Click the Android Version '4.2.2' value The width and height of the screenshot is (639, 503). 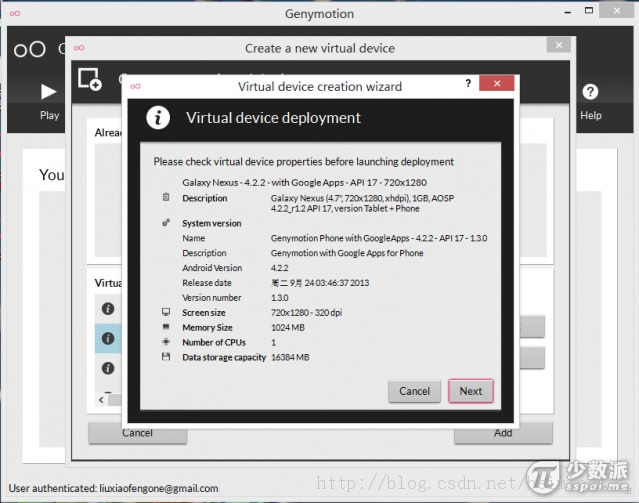pyautogui.click(x=280, y=268)
